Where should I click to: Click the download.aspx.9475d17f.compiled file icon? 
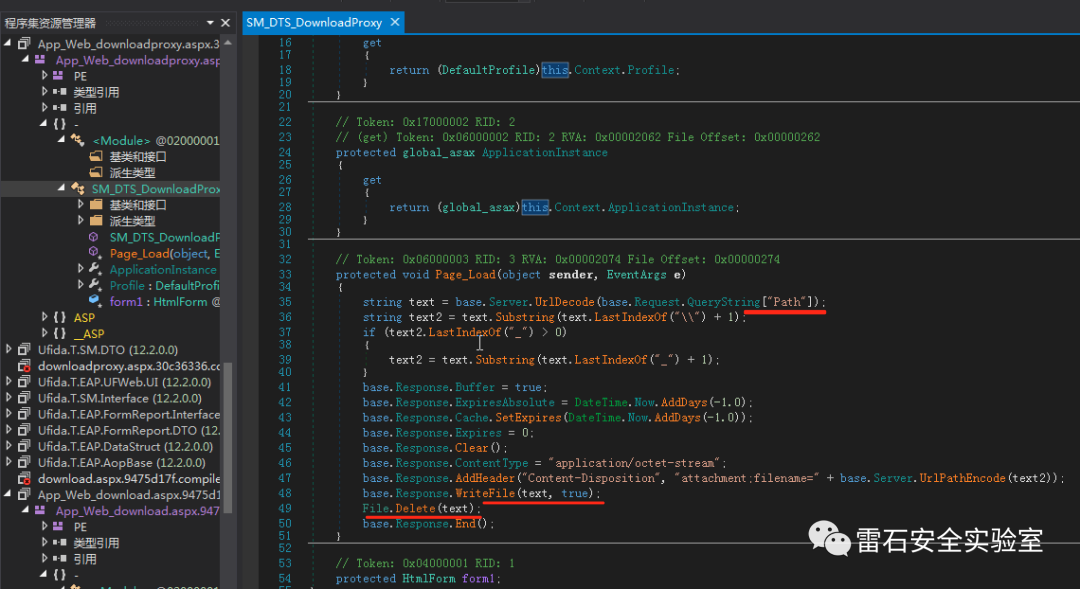coord(24,479)
